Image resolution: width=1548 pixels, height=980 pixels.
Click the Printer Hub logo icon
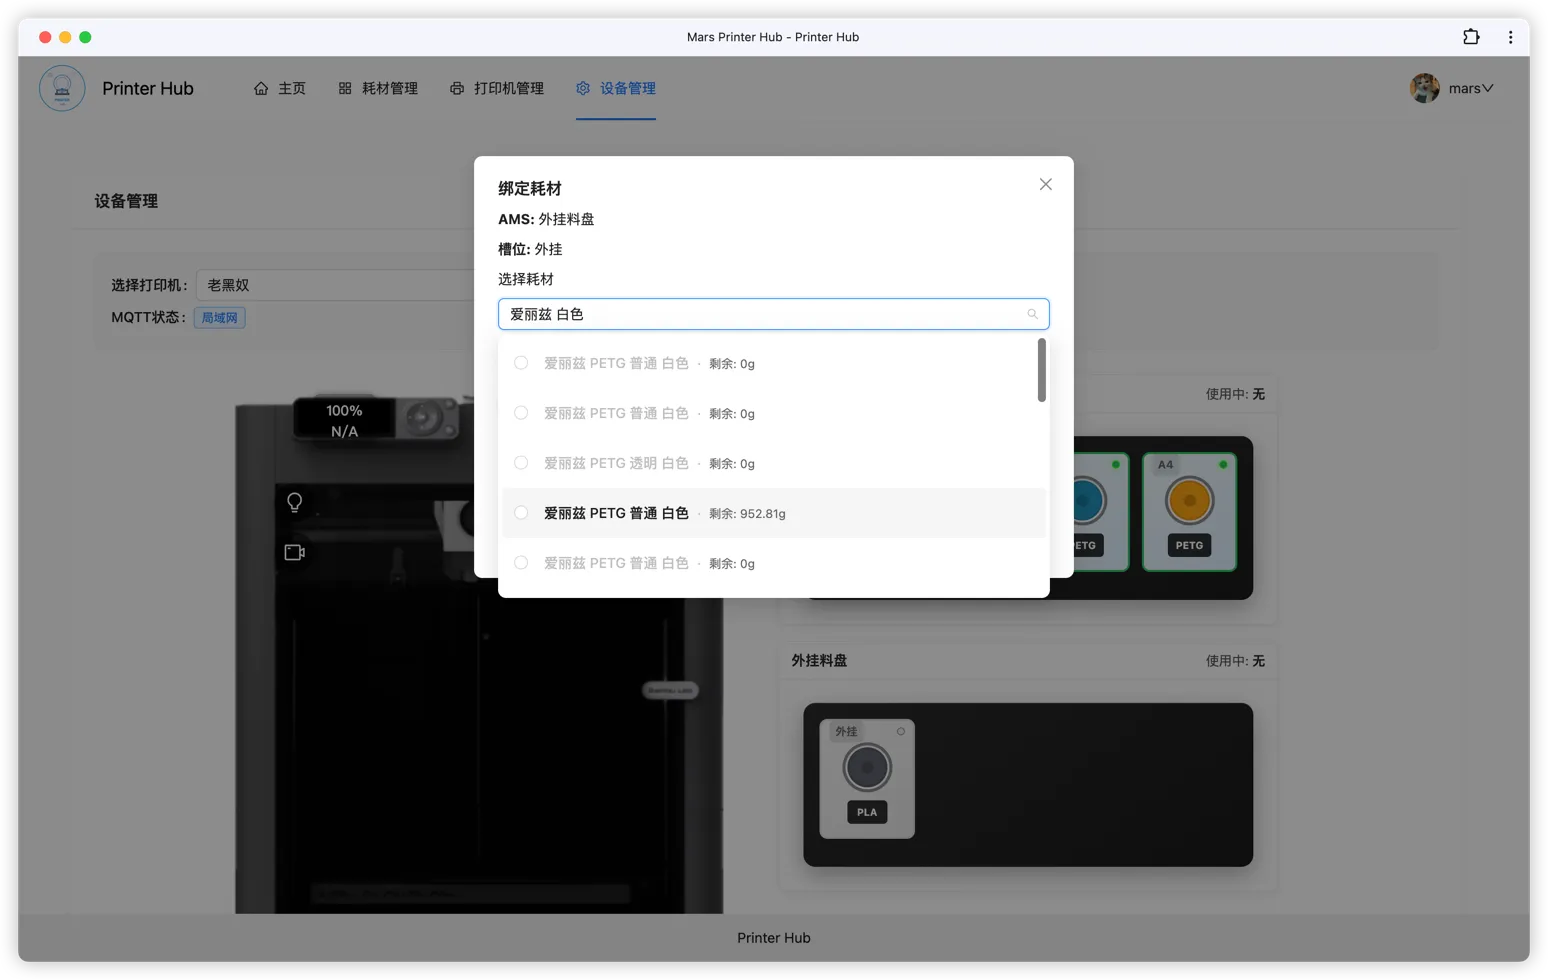62,88
